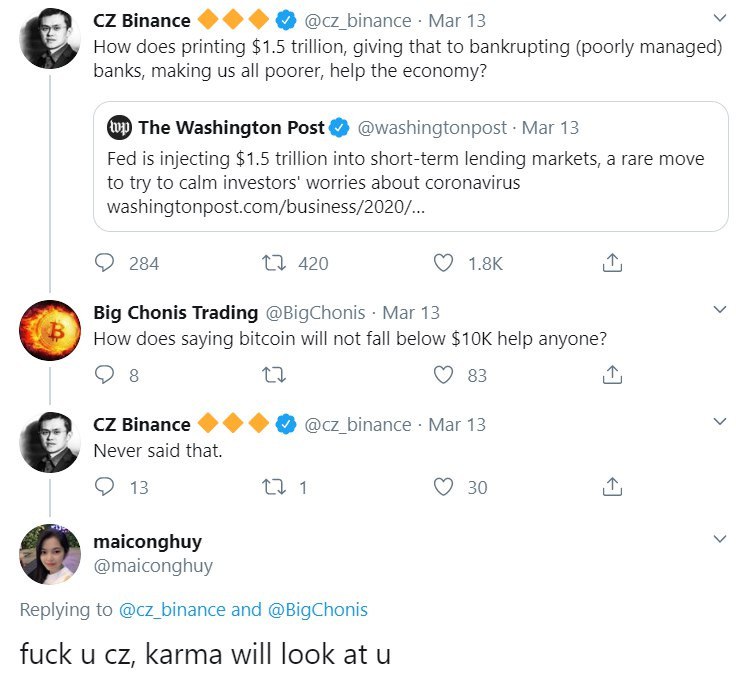Open the chevron menu on maiconghuy's tweet
This screenshot has height=688, width=736.
click(720, 538)
